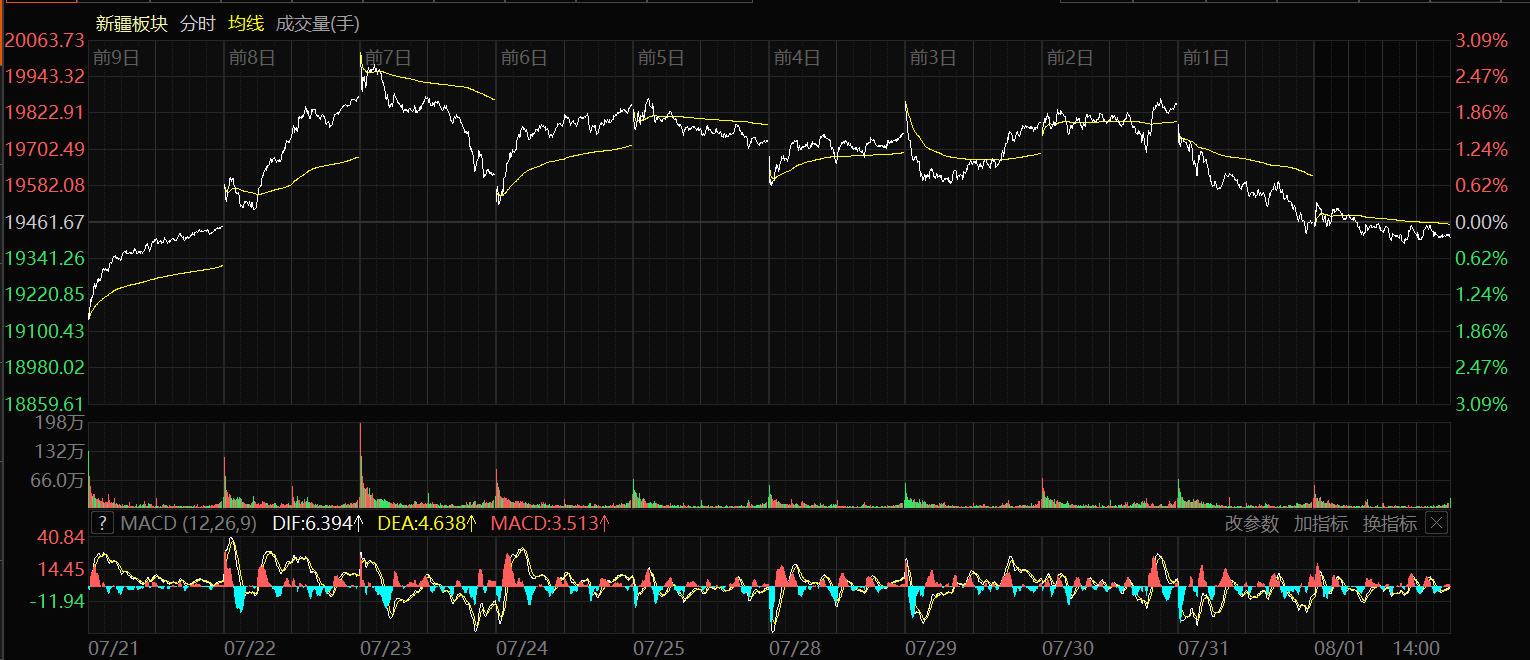Screen dimensions: 1530x660
Task: Click the 198万 volume axis label
Action: tap(61, 424)
